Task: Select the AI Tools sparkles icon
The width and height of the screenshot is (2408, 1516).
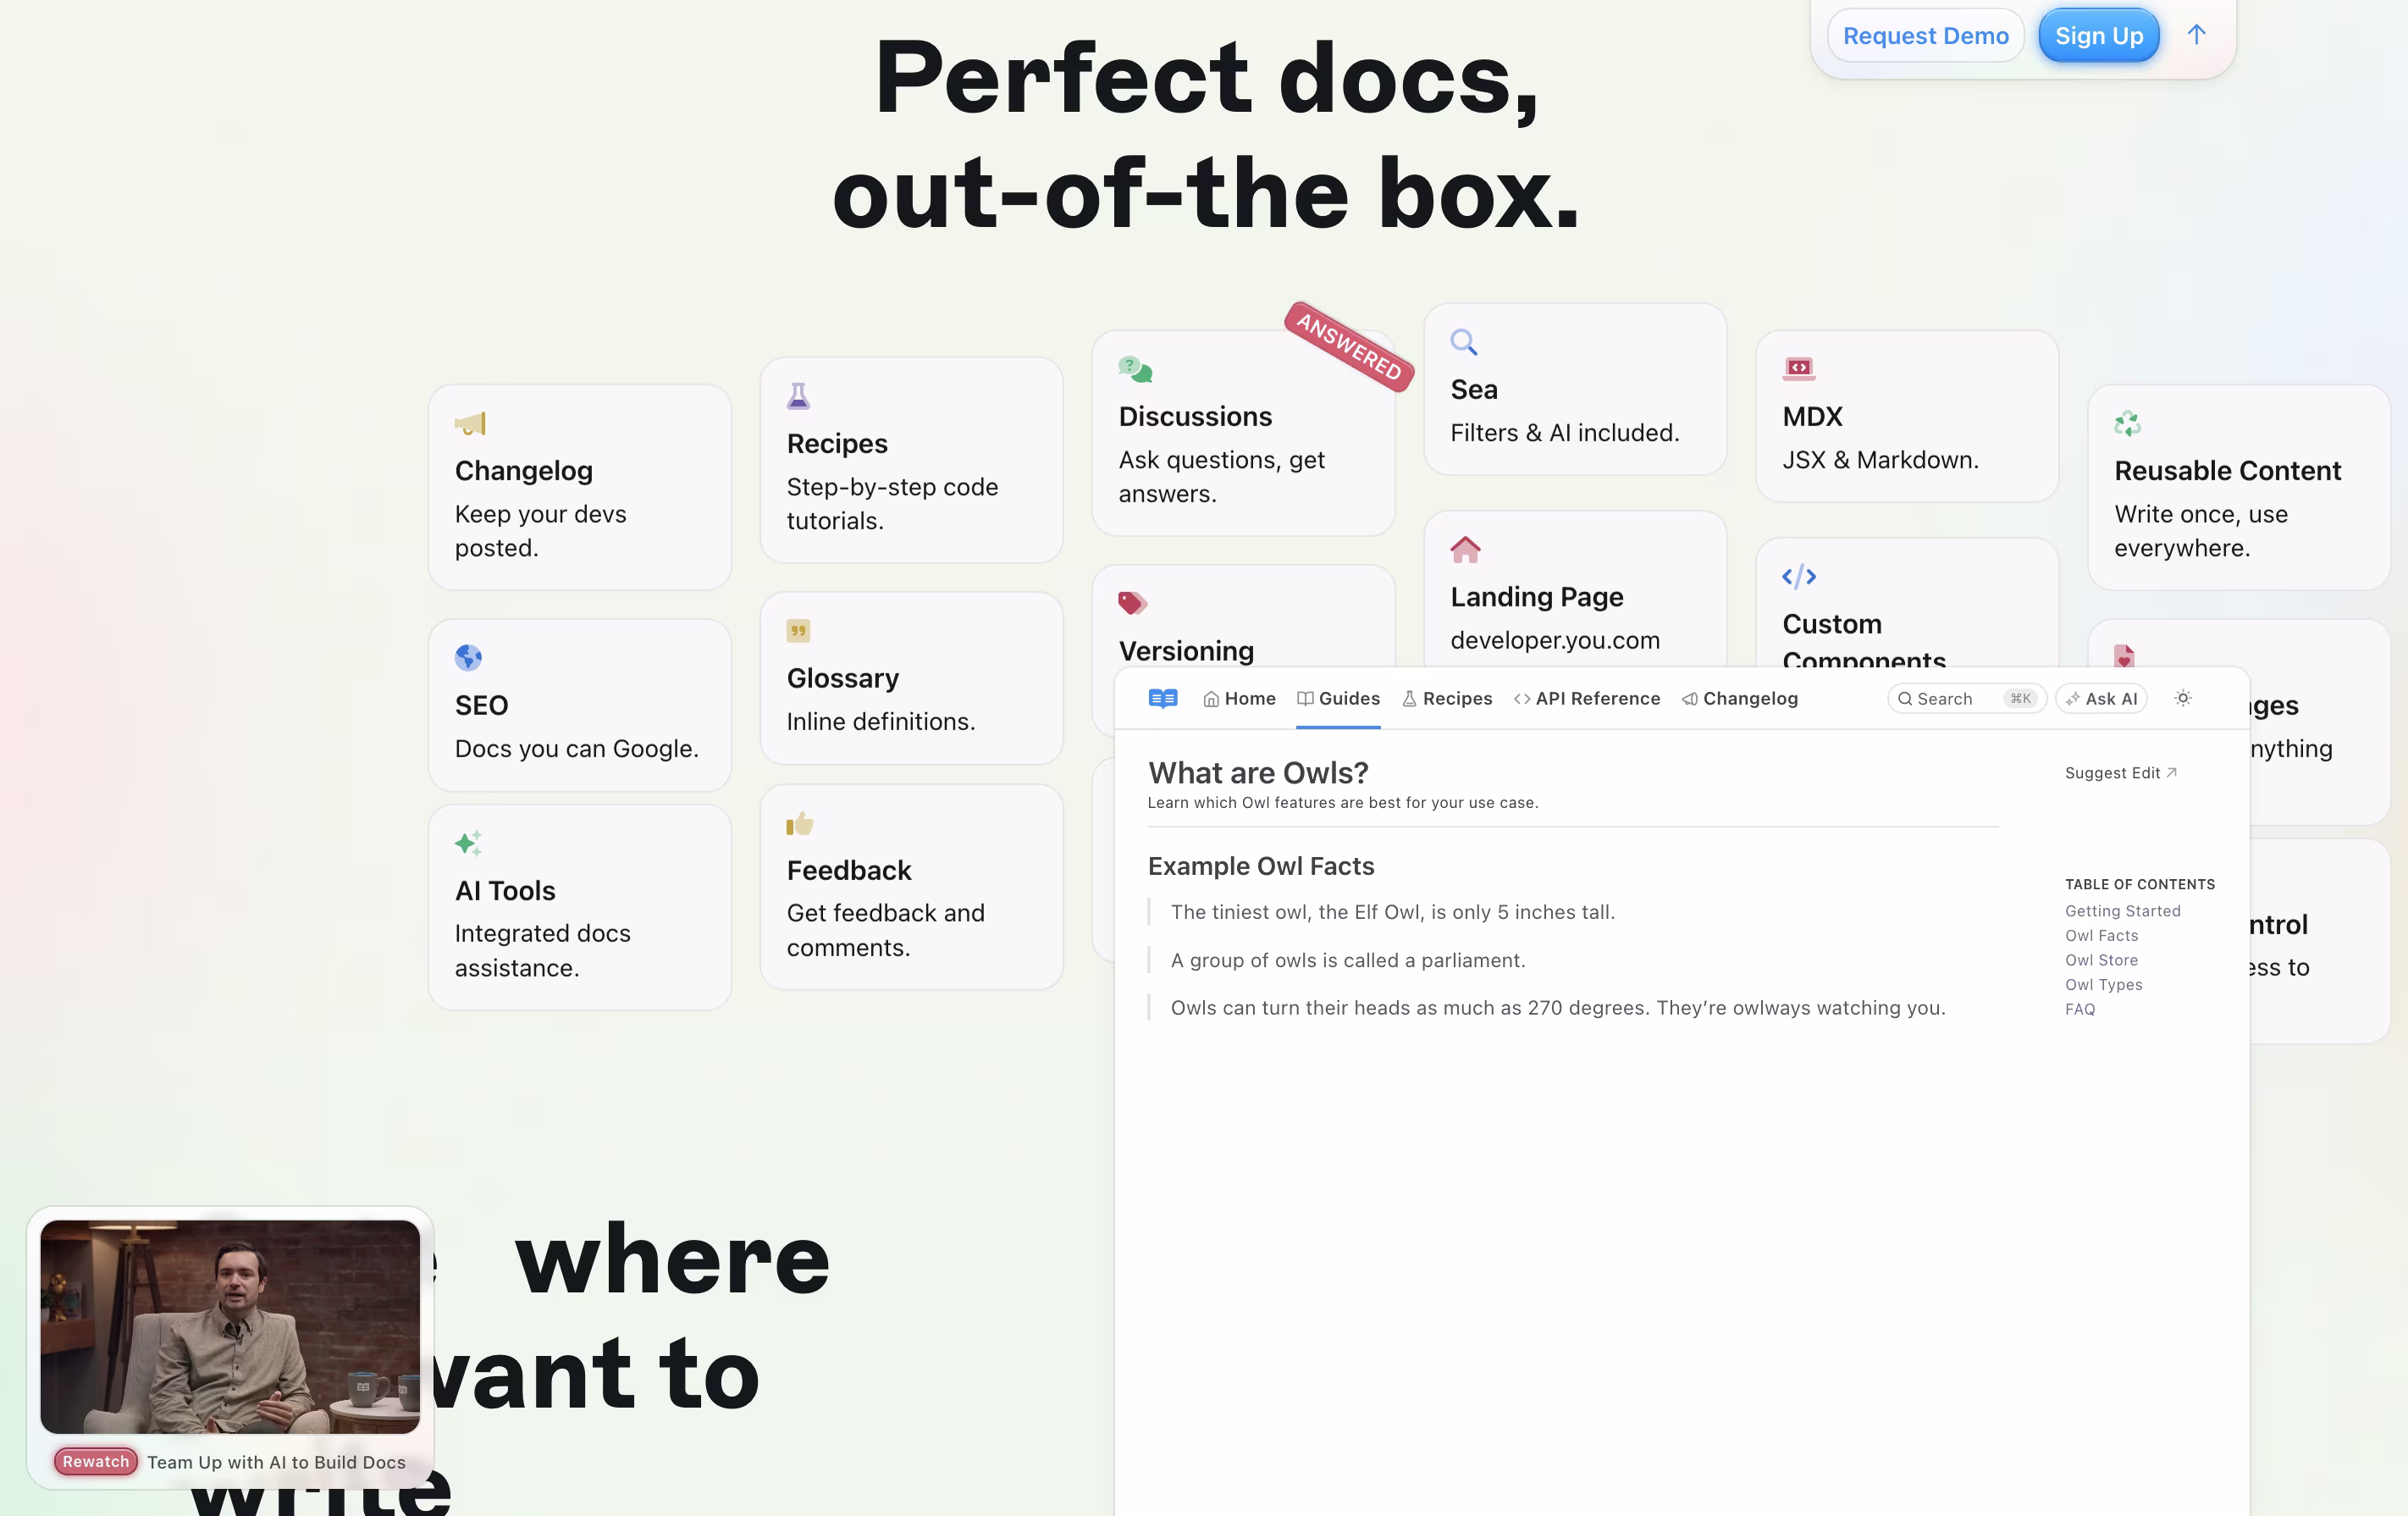Action: coord(469,843)
